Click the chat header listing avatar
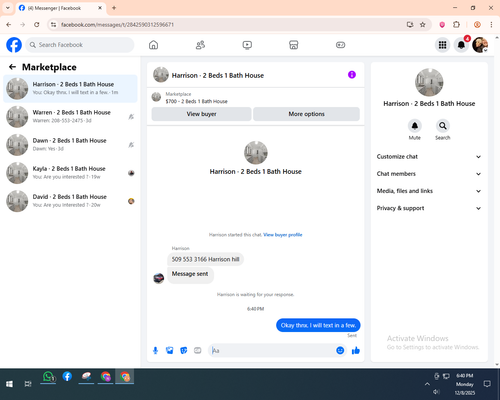Viewport: 500px width, 400px height. (x=161, y=75)
